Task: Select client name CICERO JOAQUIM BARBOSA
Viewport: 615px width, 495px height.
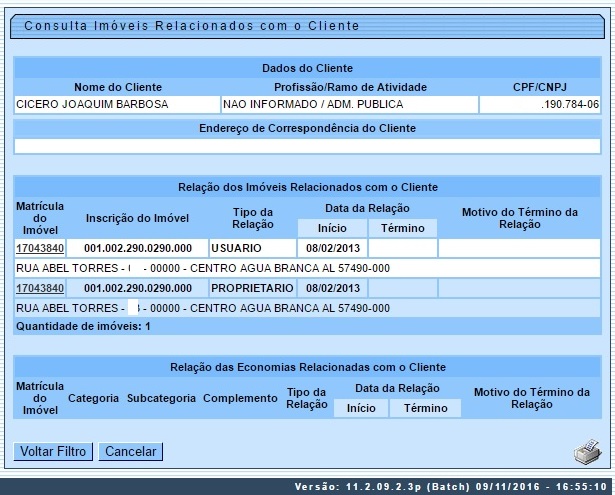Action: [x=92, y=104]
